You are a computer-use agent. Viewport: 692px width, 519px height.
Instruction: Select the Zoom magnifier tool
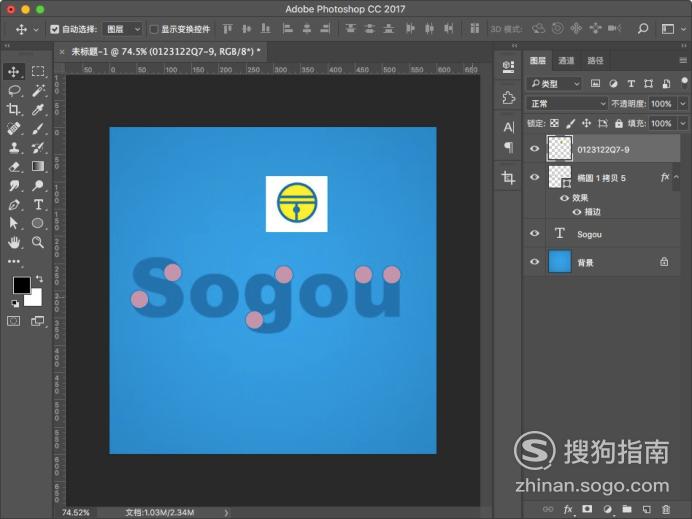38,242
